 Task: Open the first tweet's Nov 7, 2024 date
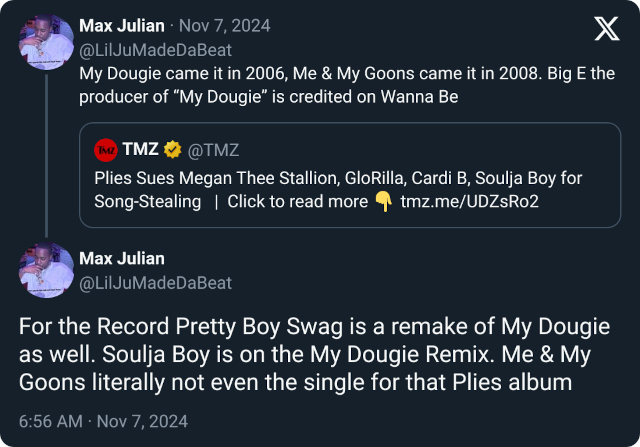pos(227,25)
